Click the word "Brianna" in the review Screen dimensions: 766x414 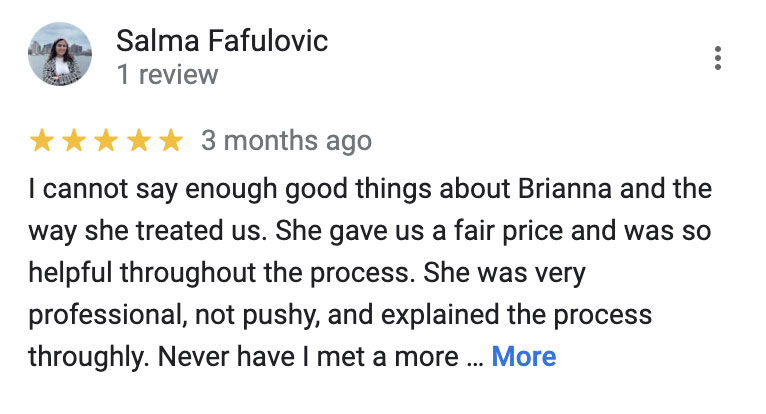(x=565, y=189)
